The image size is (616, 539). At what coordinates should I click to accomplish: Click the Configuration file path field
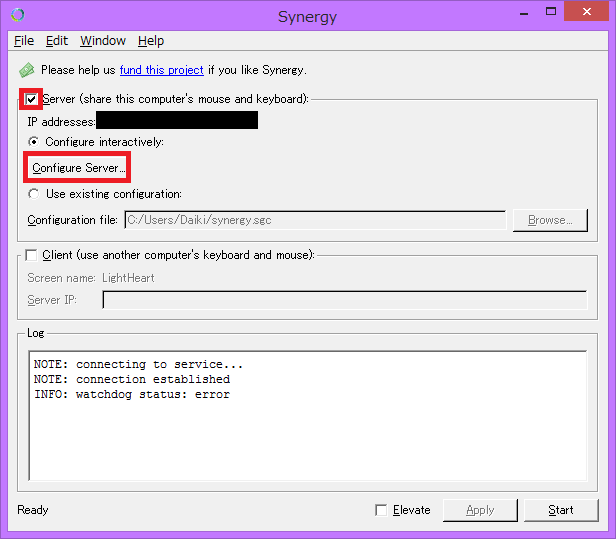[315, 220]
